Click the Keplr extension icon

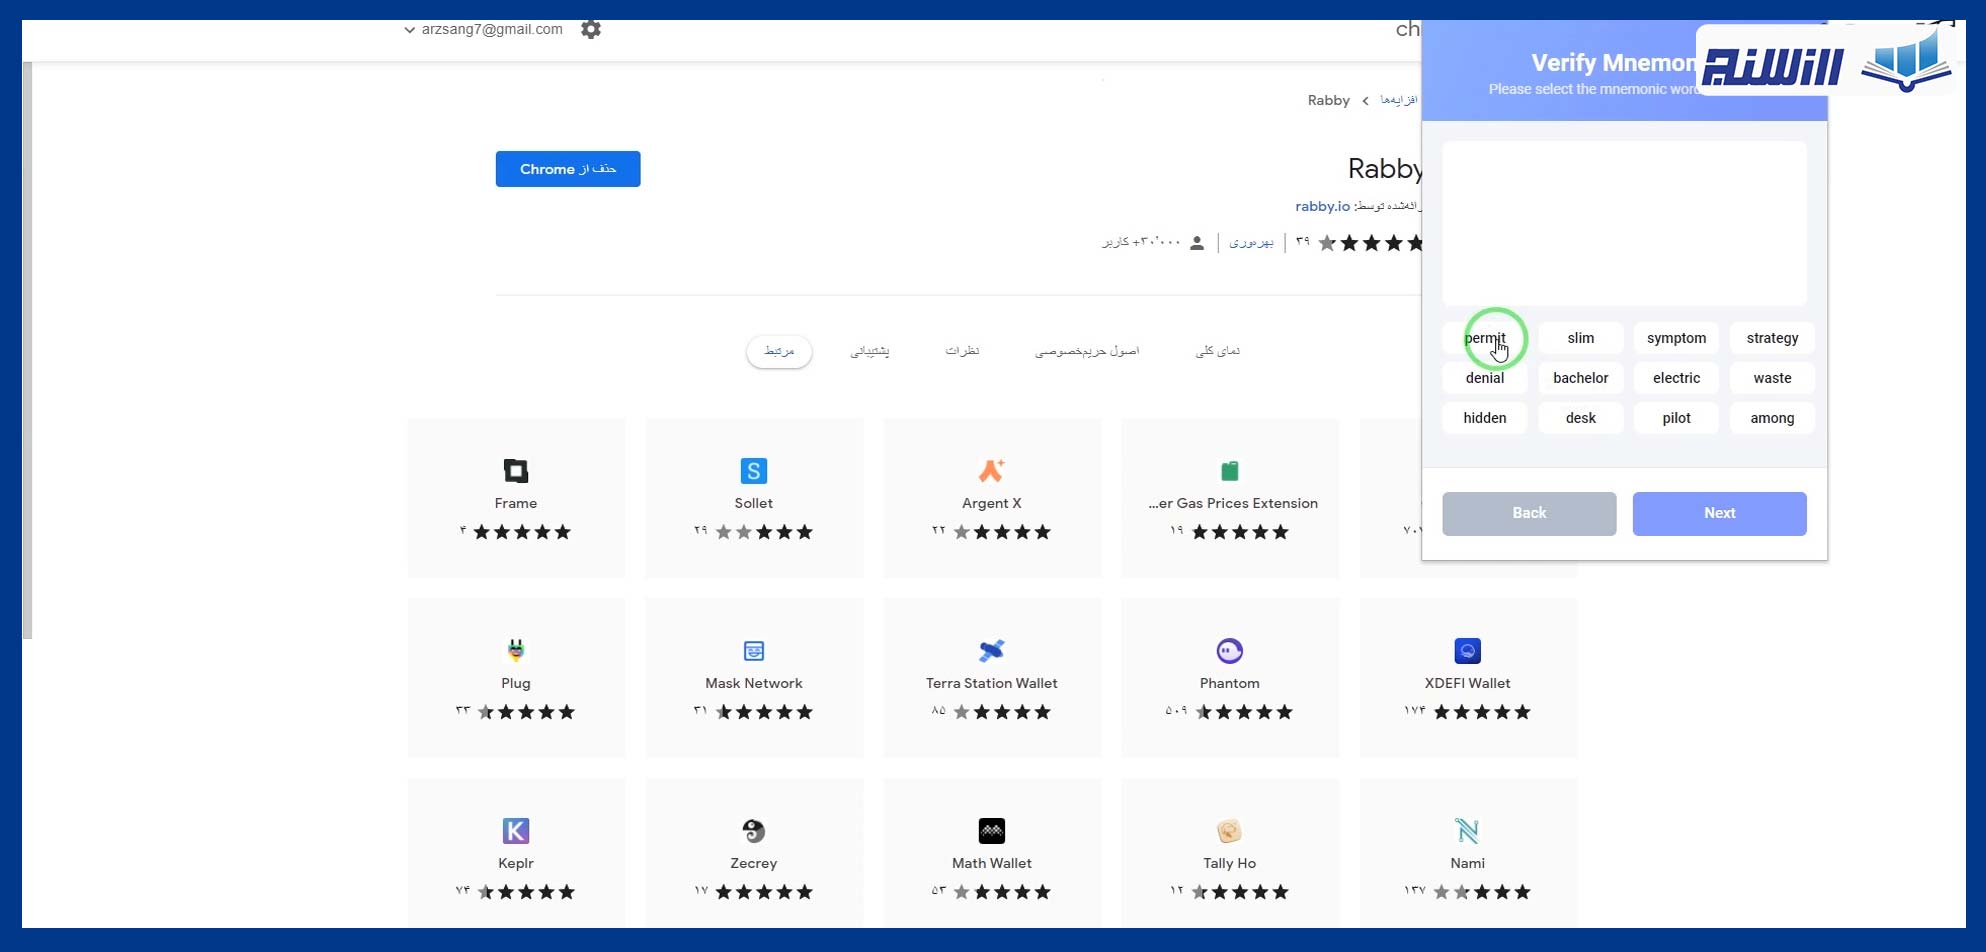[x=516, y=831]
